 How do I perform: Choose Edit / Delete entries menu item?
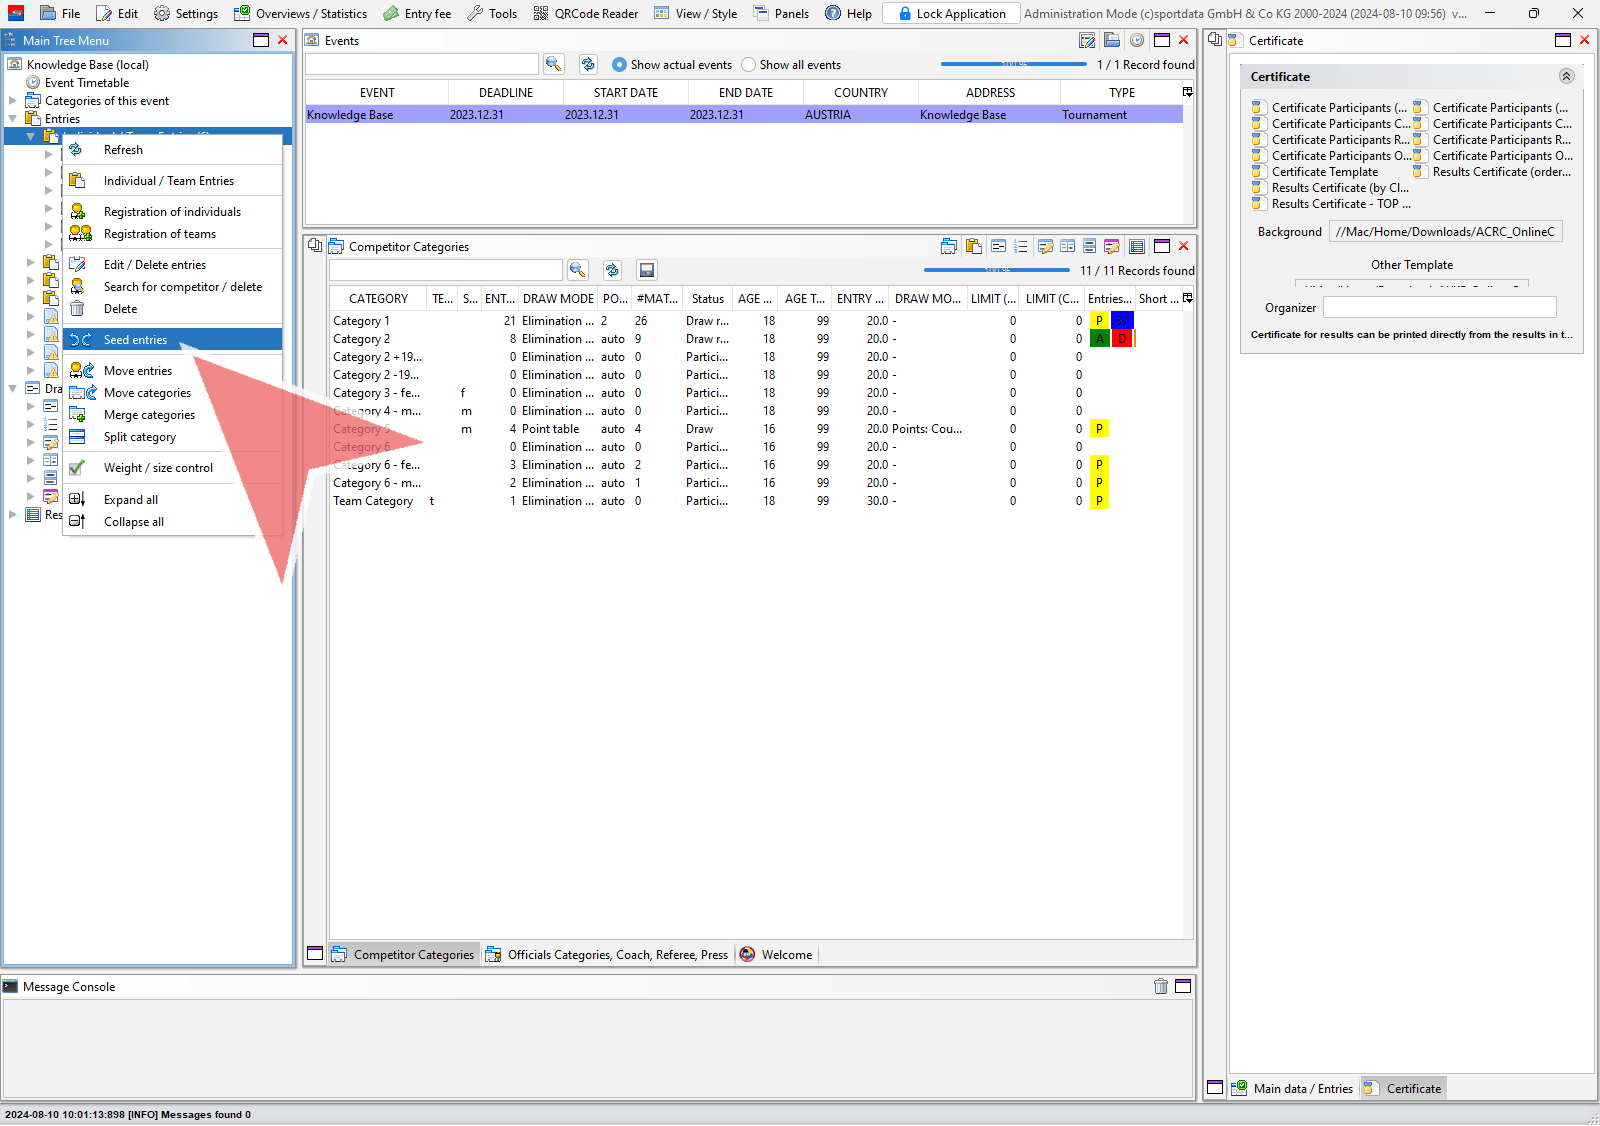click(172, 265)
